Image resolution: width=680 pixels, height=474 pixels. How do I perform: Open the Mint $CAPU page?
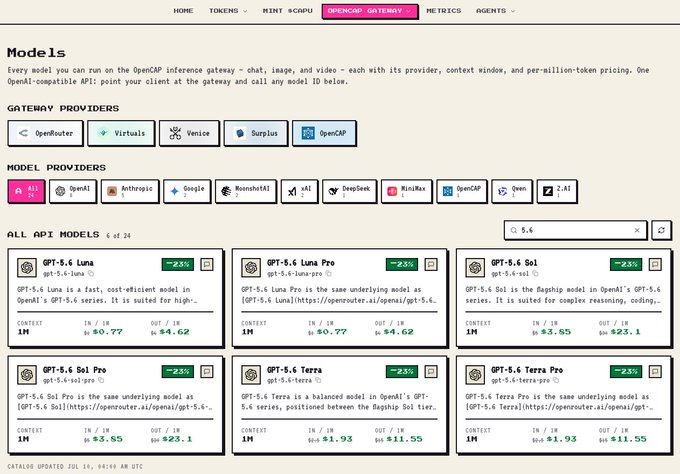click(x=288, y=11)
